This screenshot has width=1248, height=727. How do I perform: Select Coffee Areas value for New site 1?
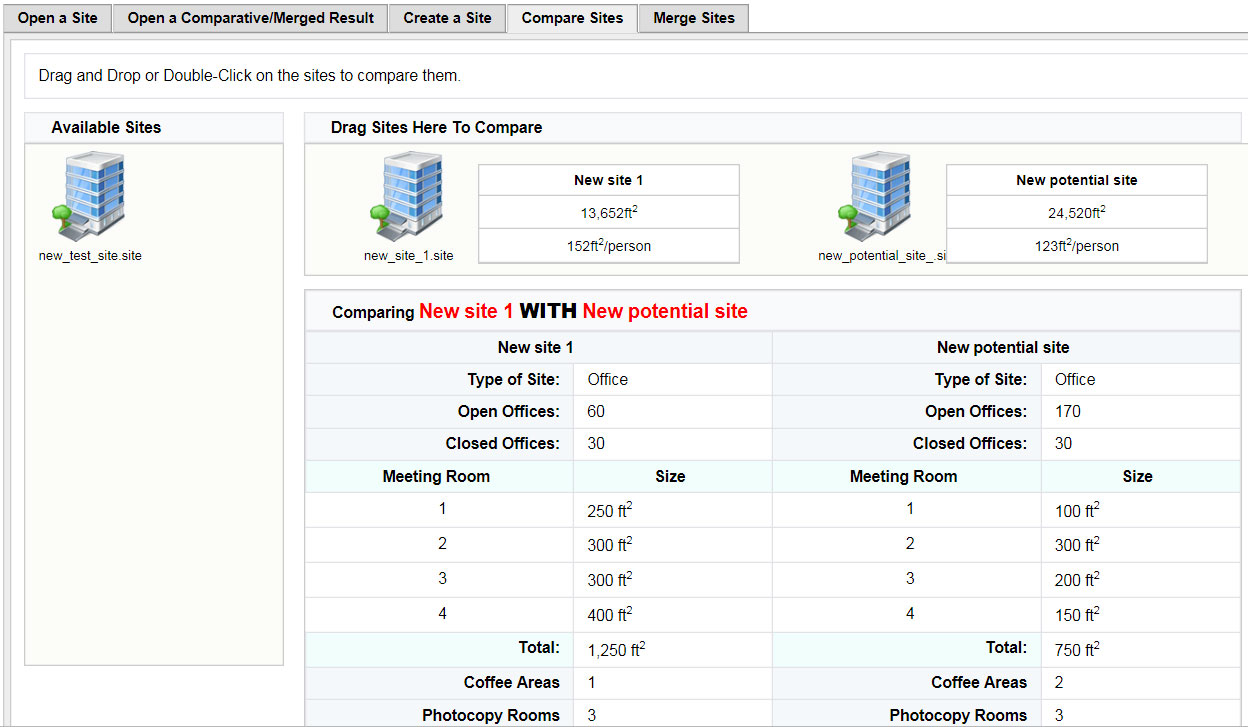coord(591,682)
